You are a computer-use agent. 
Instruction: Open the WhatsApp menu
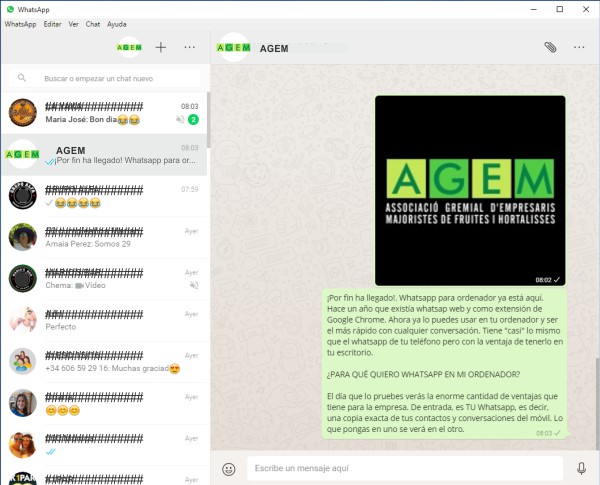20,24
